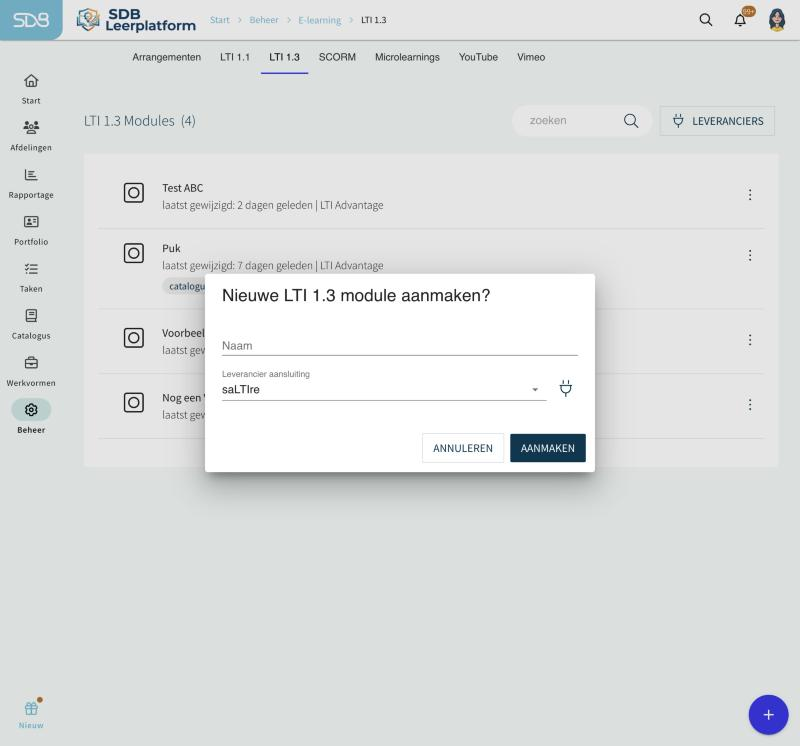Click the SDB logo in the corner
Image resolution: width=800 pixels, height=746 pixels.
31,20
